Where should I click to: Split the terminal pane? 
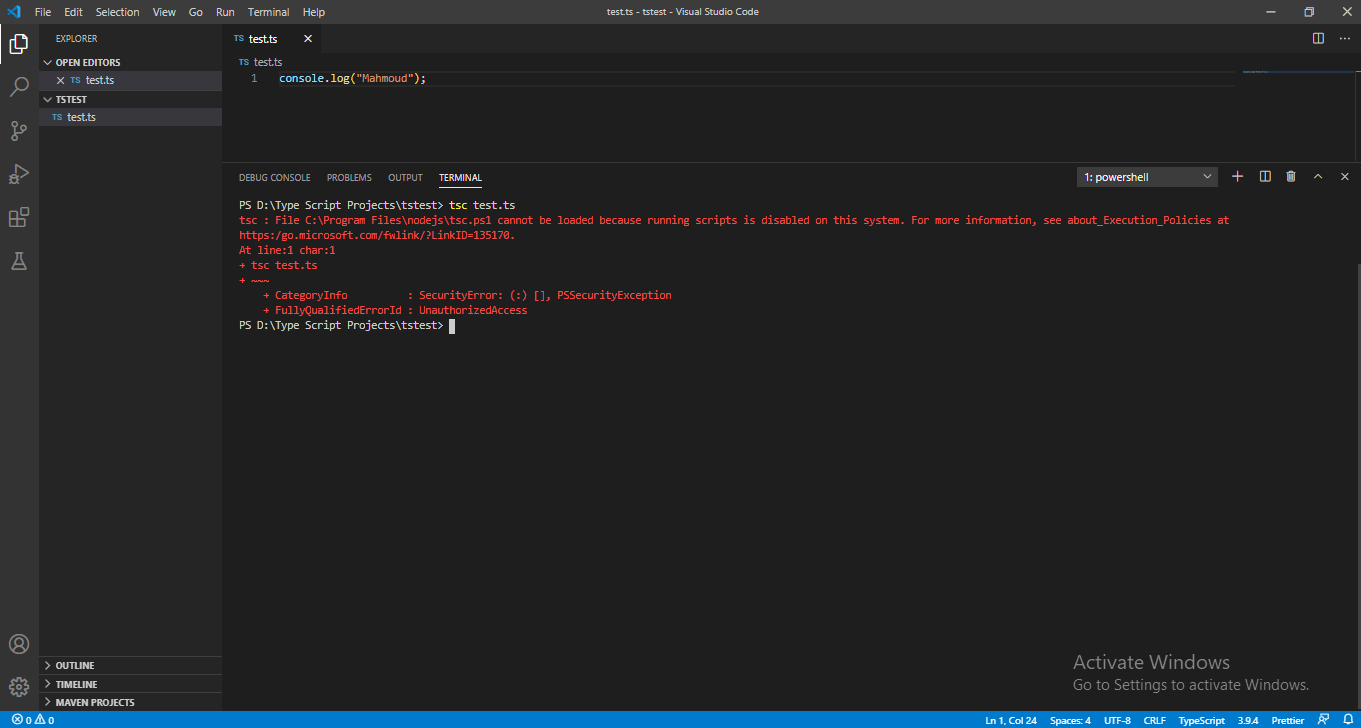click(x=1264, y=176)
